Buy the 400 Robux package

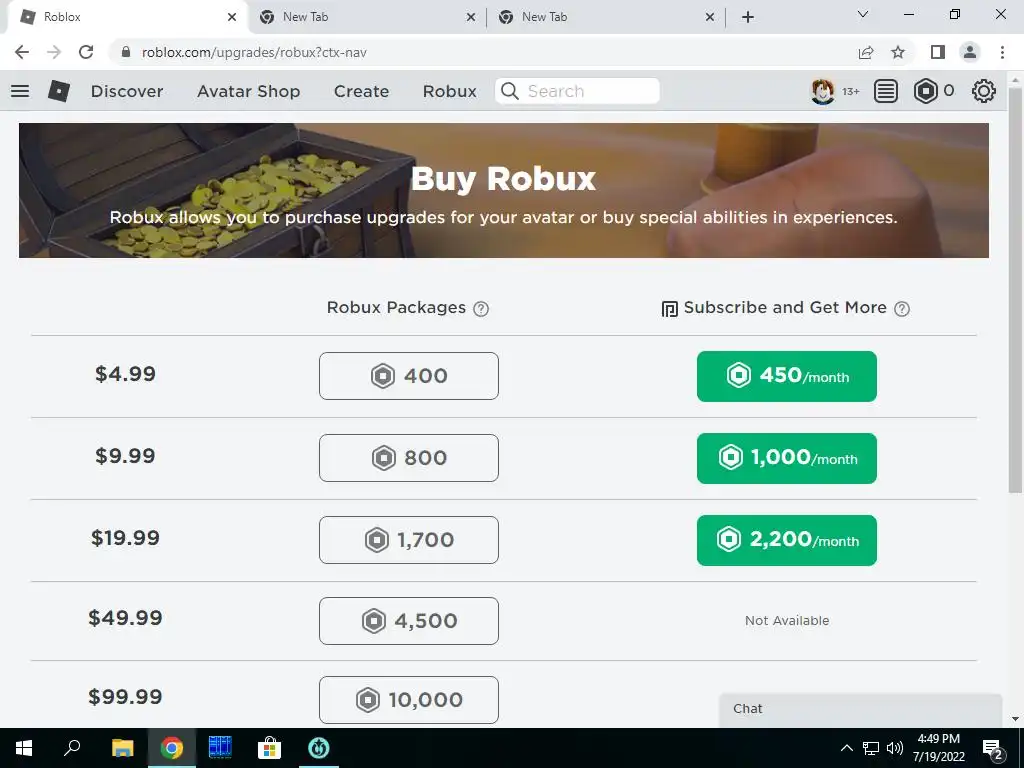[409, 376]
